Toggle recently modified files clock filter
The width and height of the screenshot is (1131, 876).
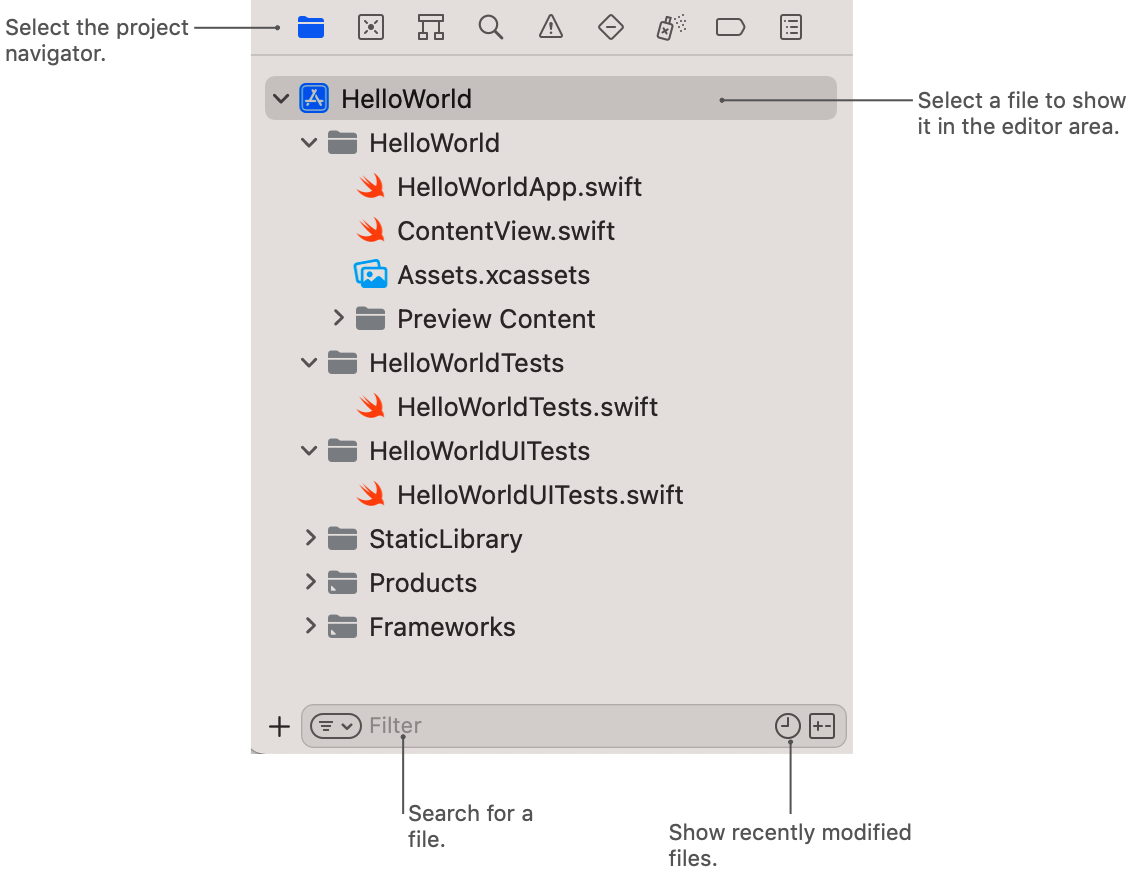pyautogui.click(x=788, y=725)
